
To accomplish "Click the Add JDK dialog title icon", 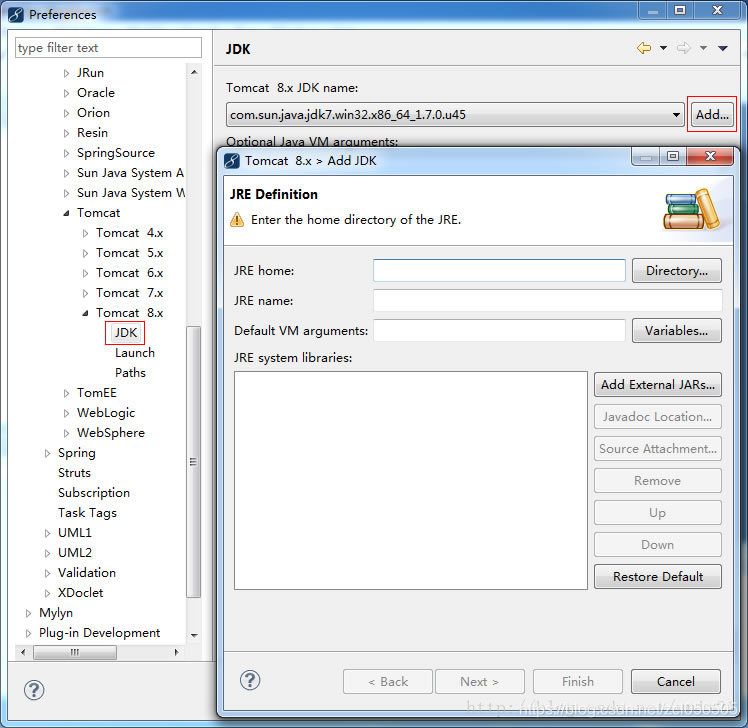I will coord(232,161).
